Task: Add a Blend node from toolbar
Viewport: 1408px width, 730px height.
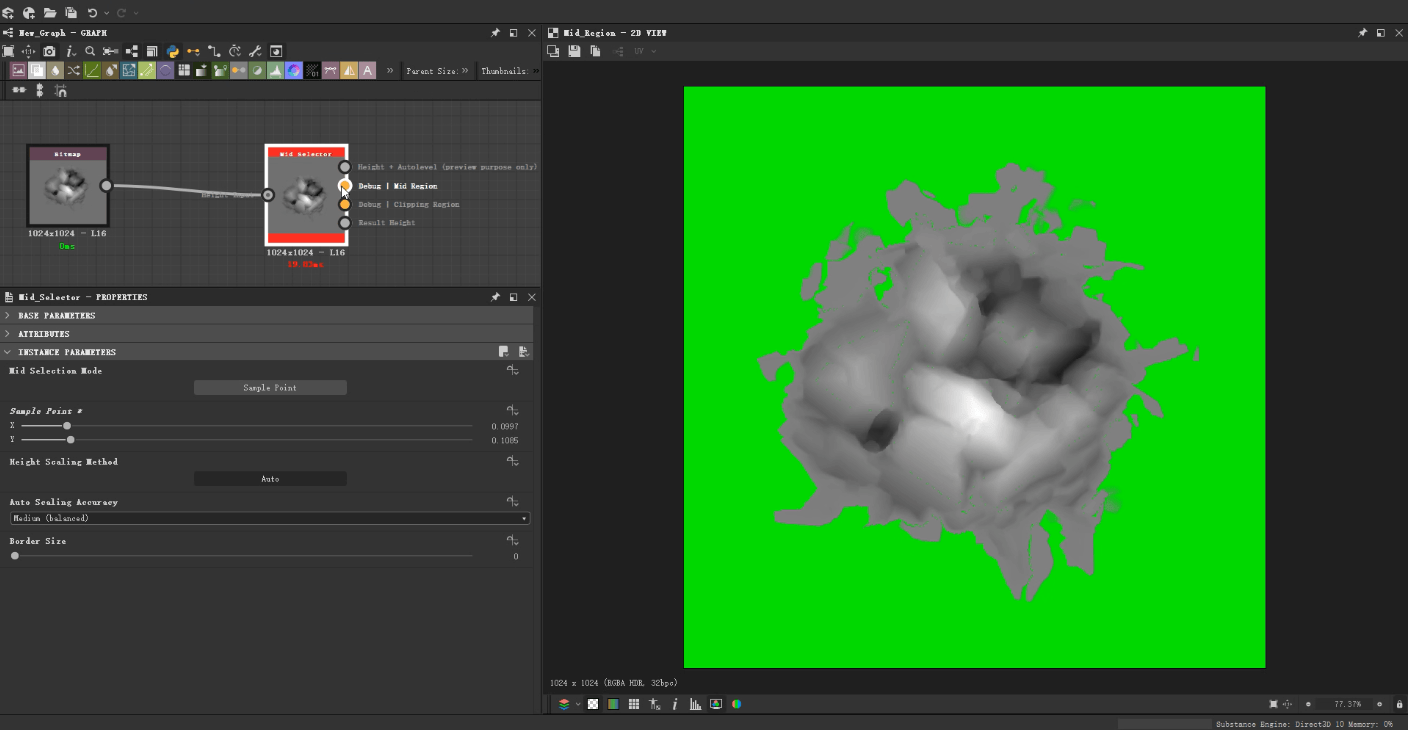Action: [36, 70]
